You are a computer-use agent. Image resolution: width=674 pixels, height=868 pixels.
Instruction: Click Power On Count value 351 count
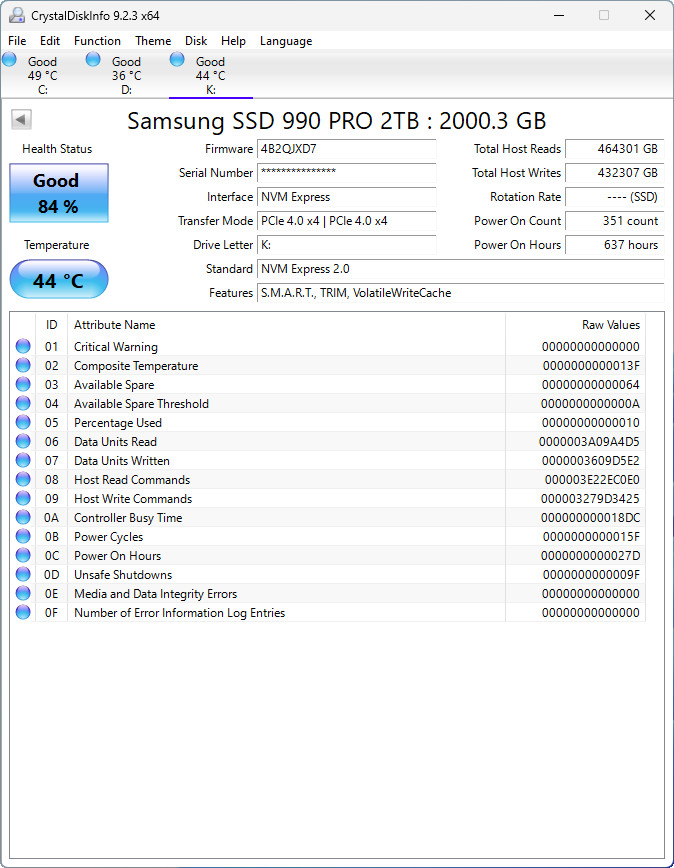[x=614, y=221]
